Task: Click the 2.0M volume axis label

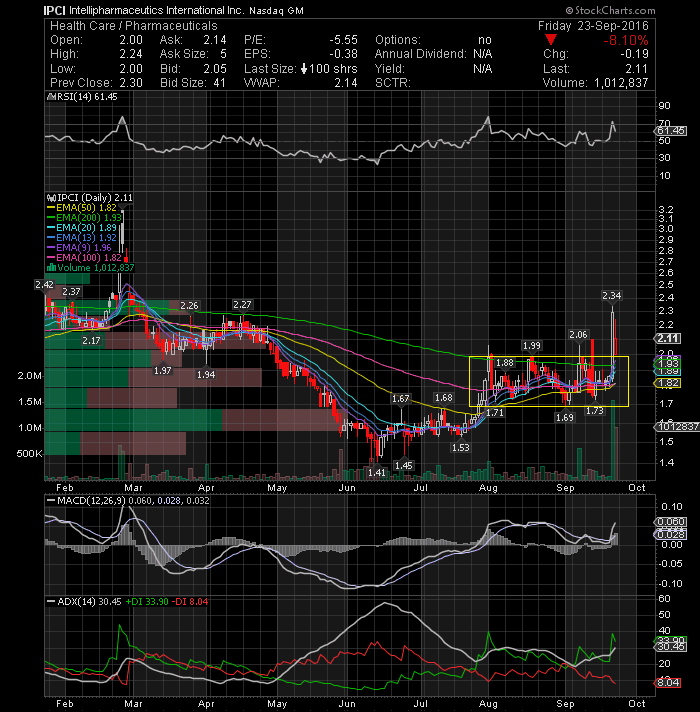Action: (x=30, y=376)
